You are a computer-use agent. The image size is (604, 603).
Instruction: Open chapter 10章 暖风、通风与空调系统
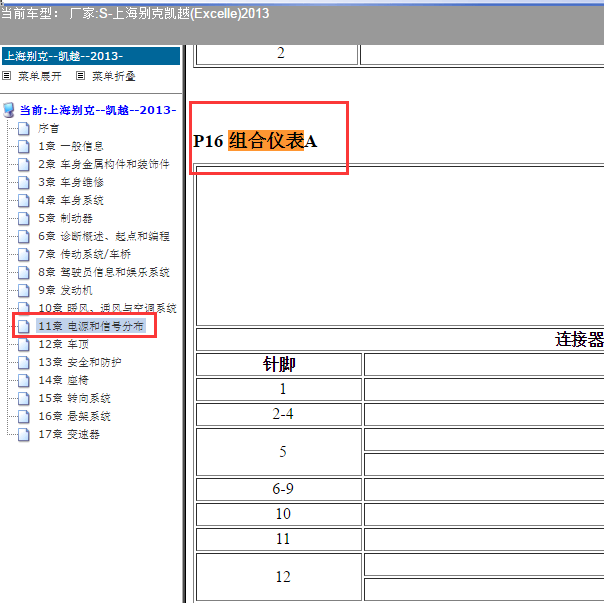click(x=107, y=308)
